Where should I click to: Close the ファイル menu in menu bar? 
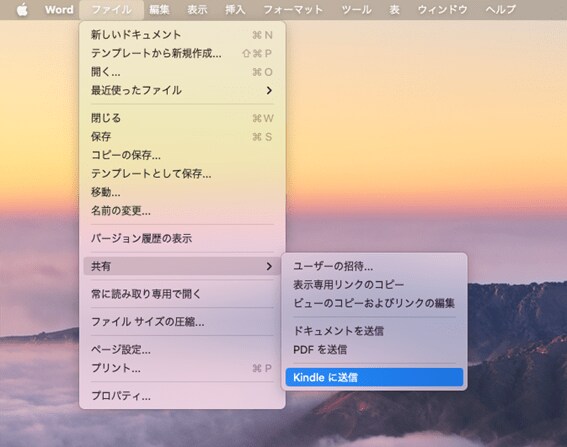tap(111, 10)
